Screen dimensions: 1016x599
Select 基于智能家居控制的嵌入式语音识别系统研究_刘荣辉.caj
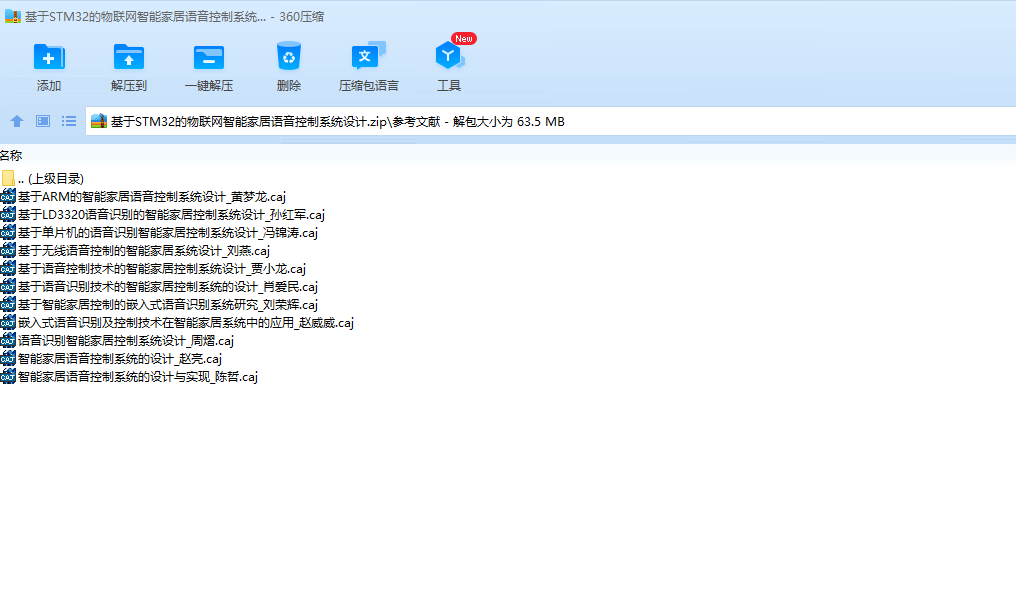[168, 305]
